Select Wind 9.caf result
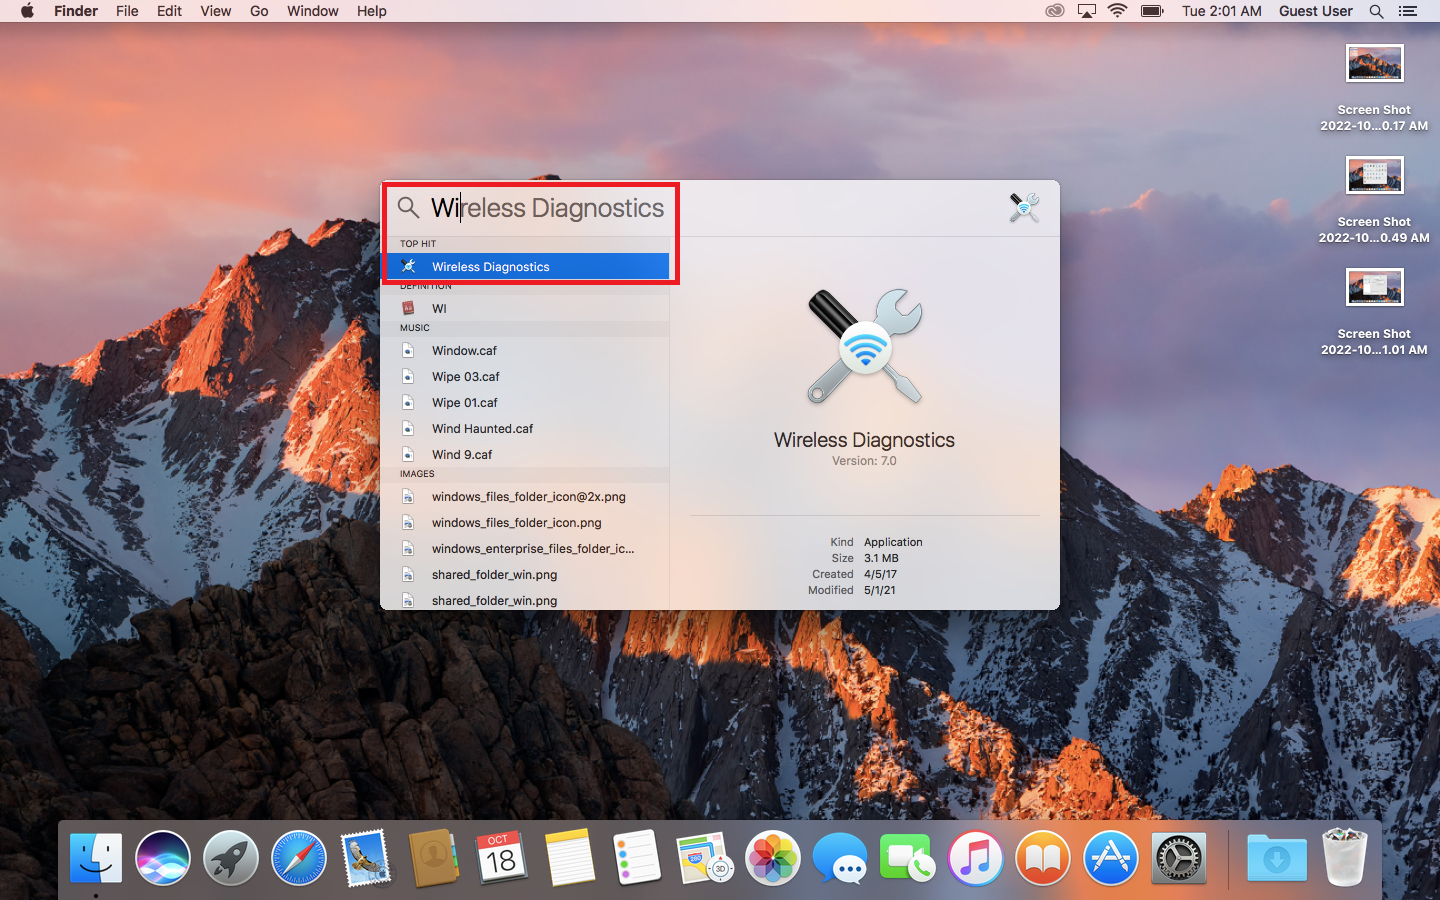Screen dimensions: 1440x900 point(525,454)
